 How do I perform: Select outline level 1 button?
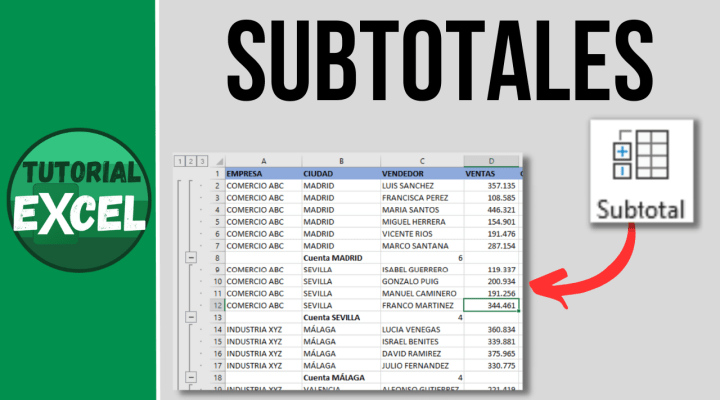coord(180,161)
